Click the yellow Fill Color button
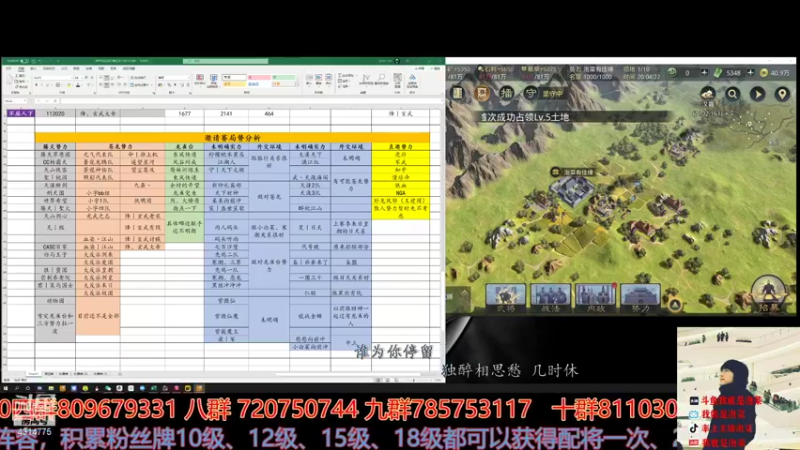 69,85
